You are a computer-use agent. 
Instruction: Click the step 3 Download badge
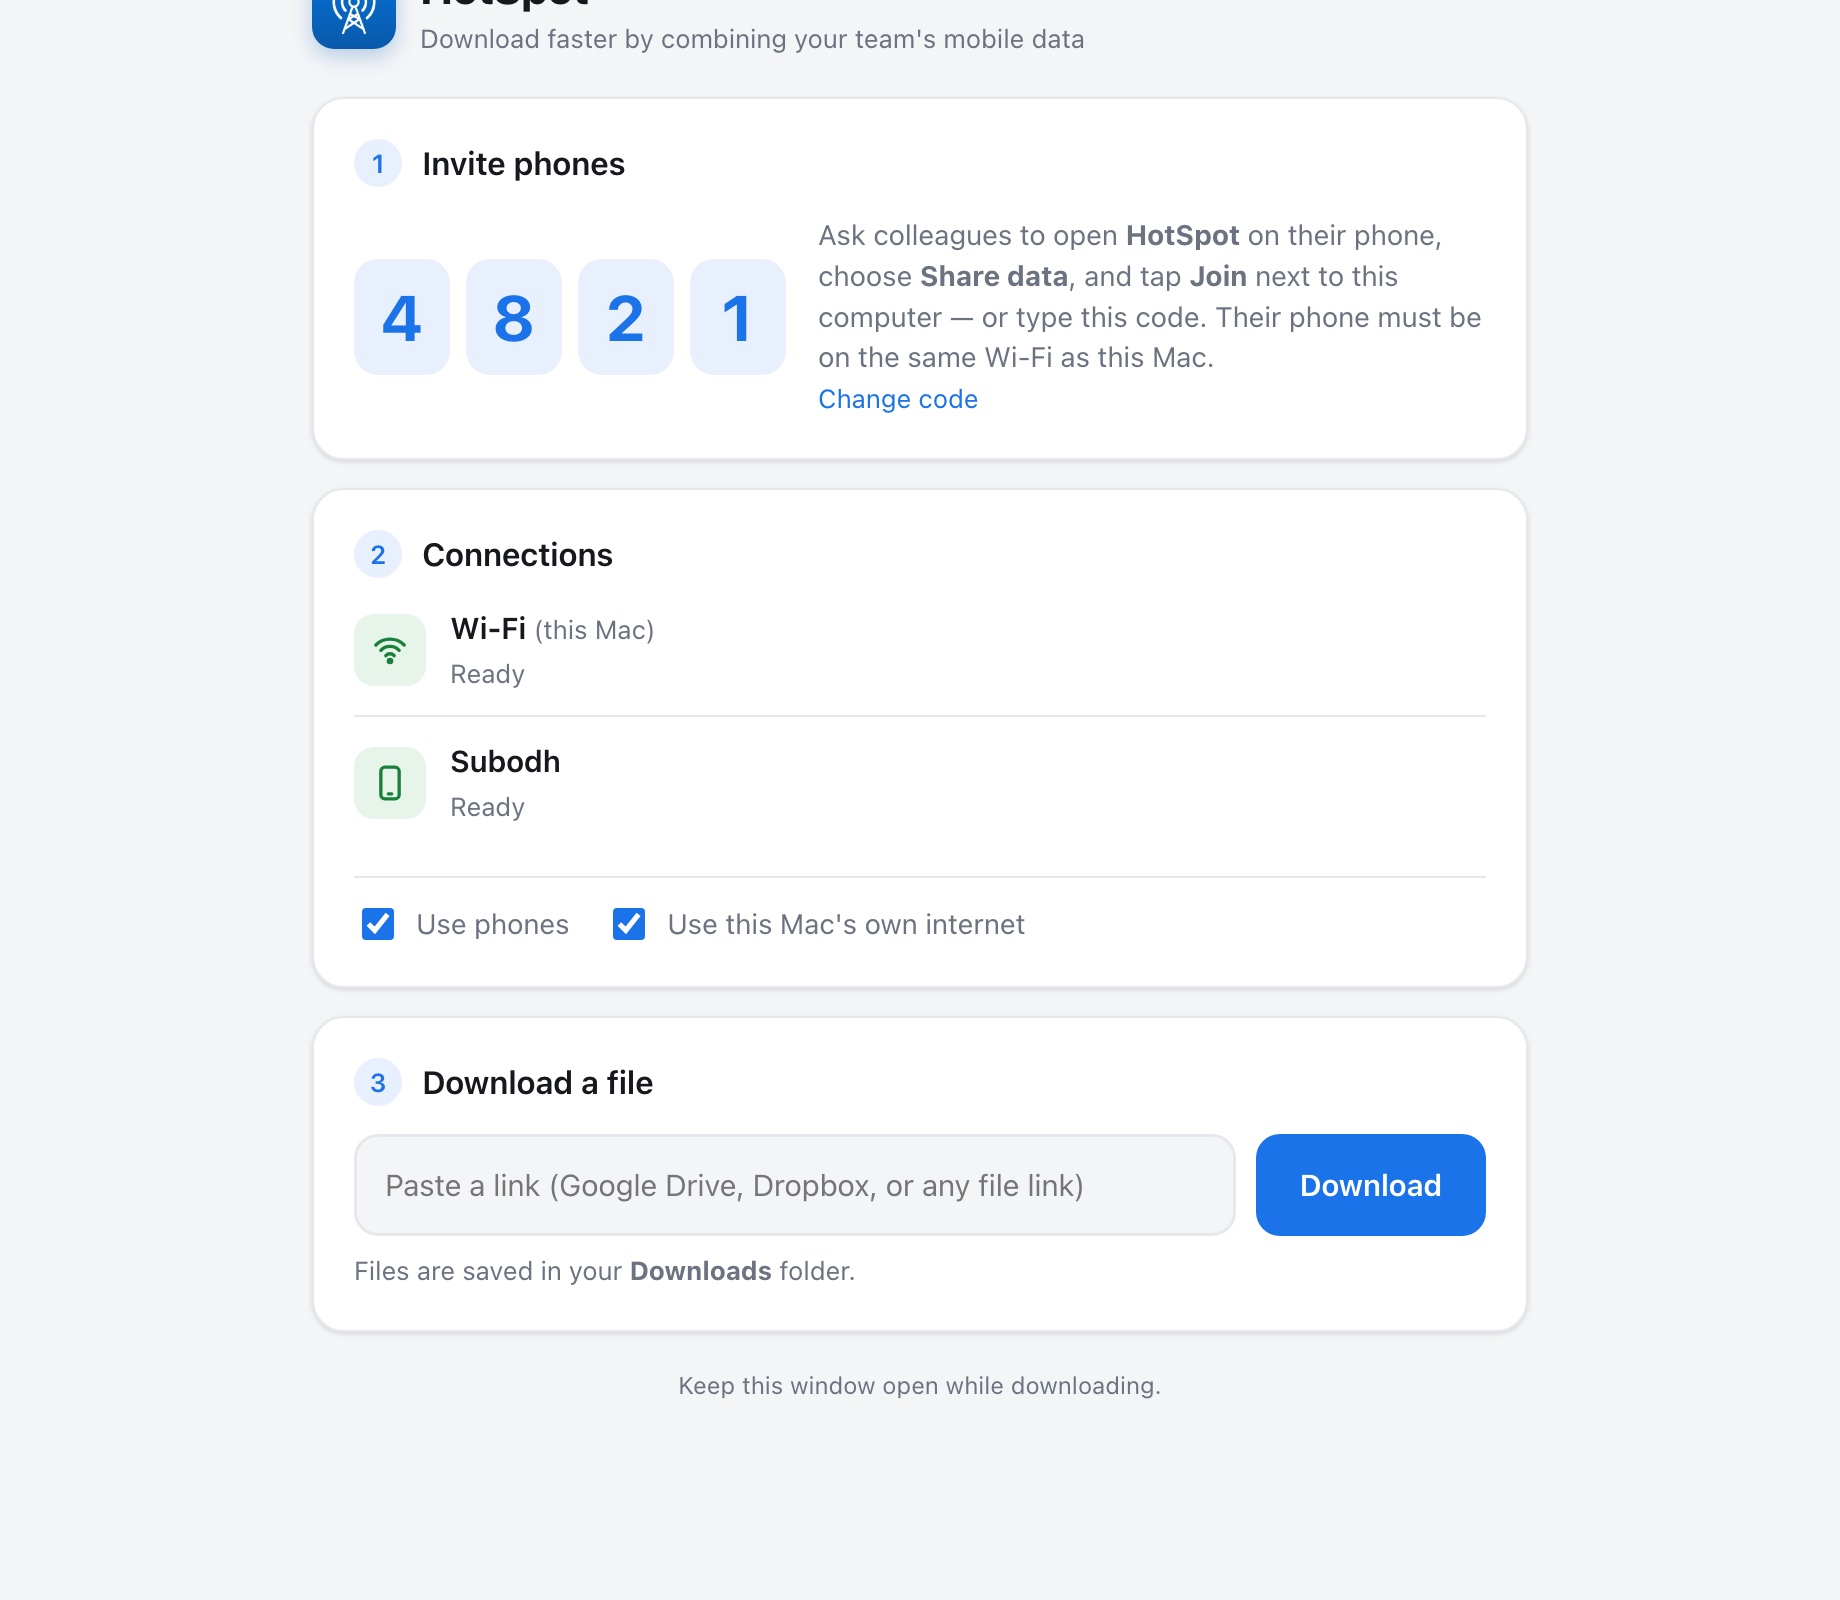[378, 1083]
